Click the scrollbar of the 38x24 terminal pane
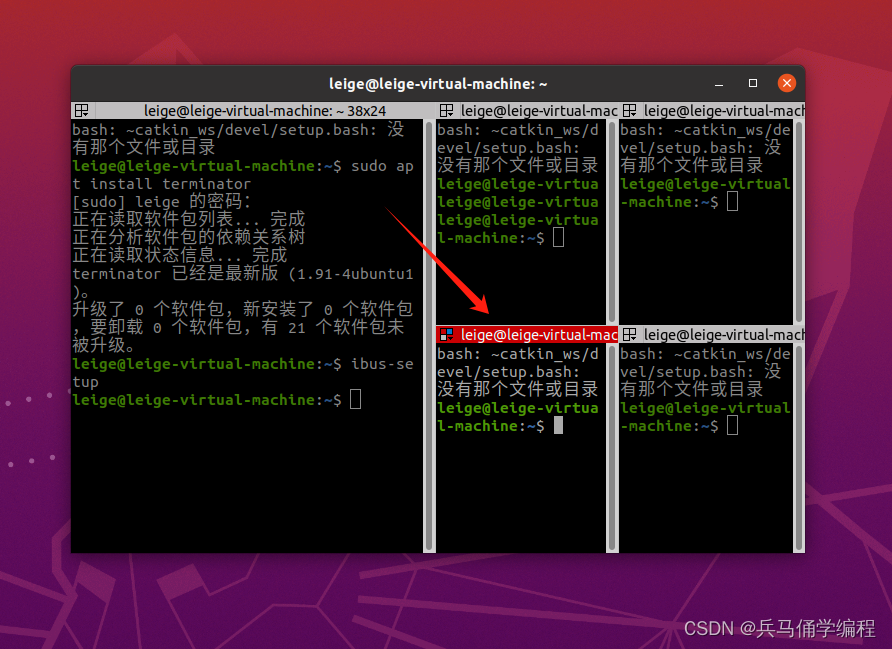This screenshot has height=649, width=892. click(430, 336)
